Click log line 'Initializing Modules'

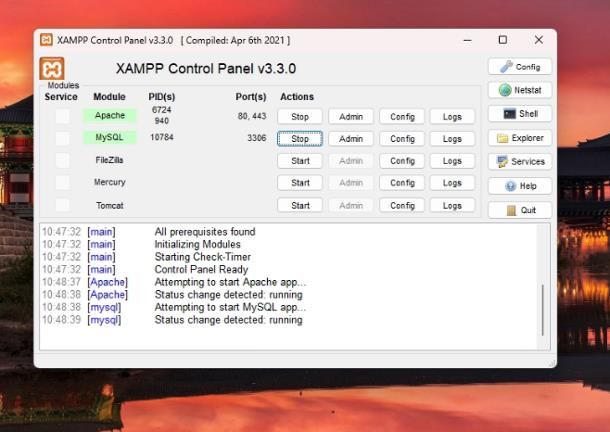198,244
